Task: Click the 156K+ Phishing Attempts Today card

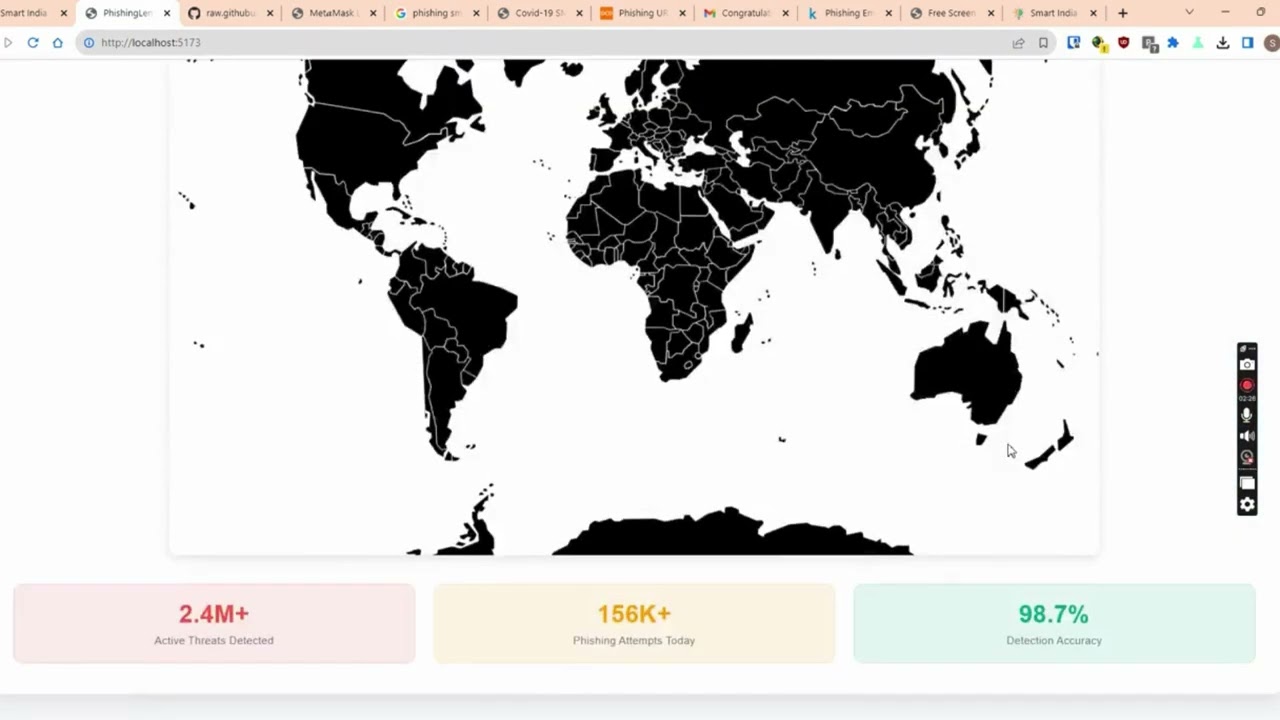Action: point(634,623)
